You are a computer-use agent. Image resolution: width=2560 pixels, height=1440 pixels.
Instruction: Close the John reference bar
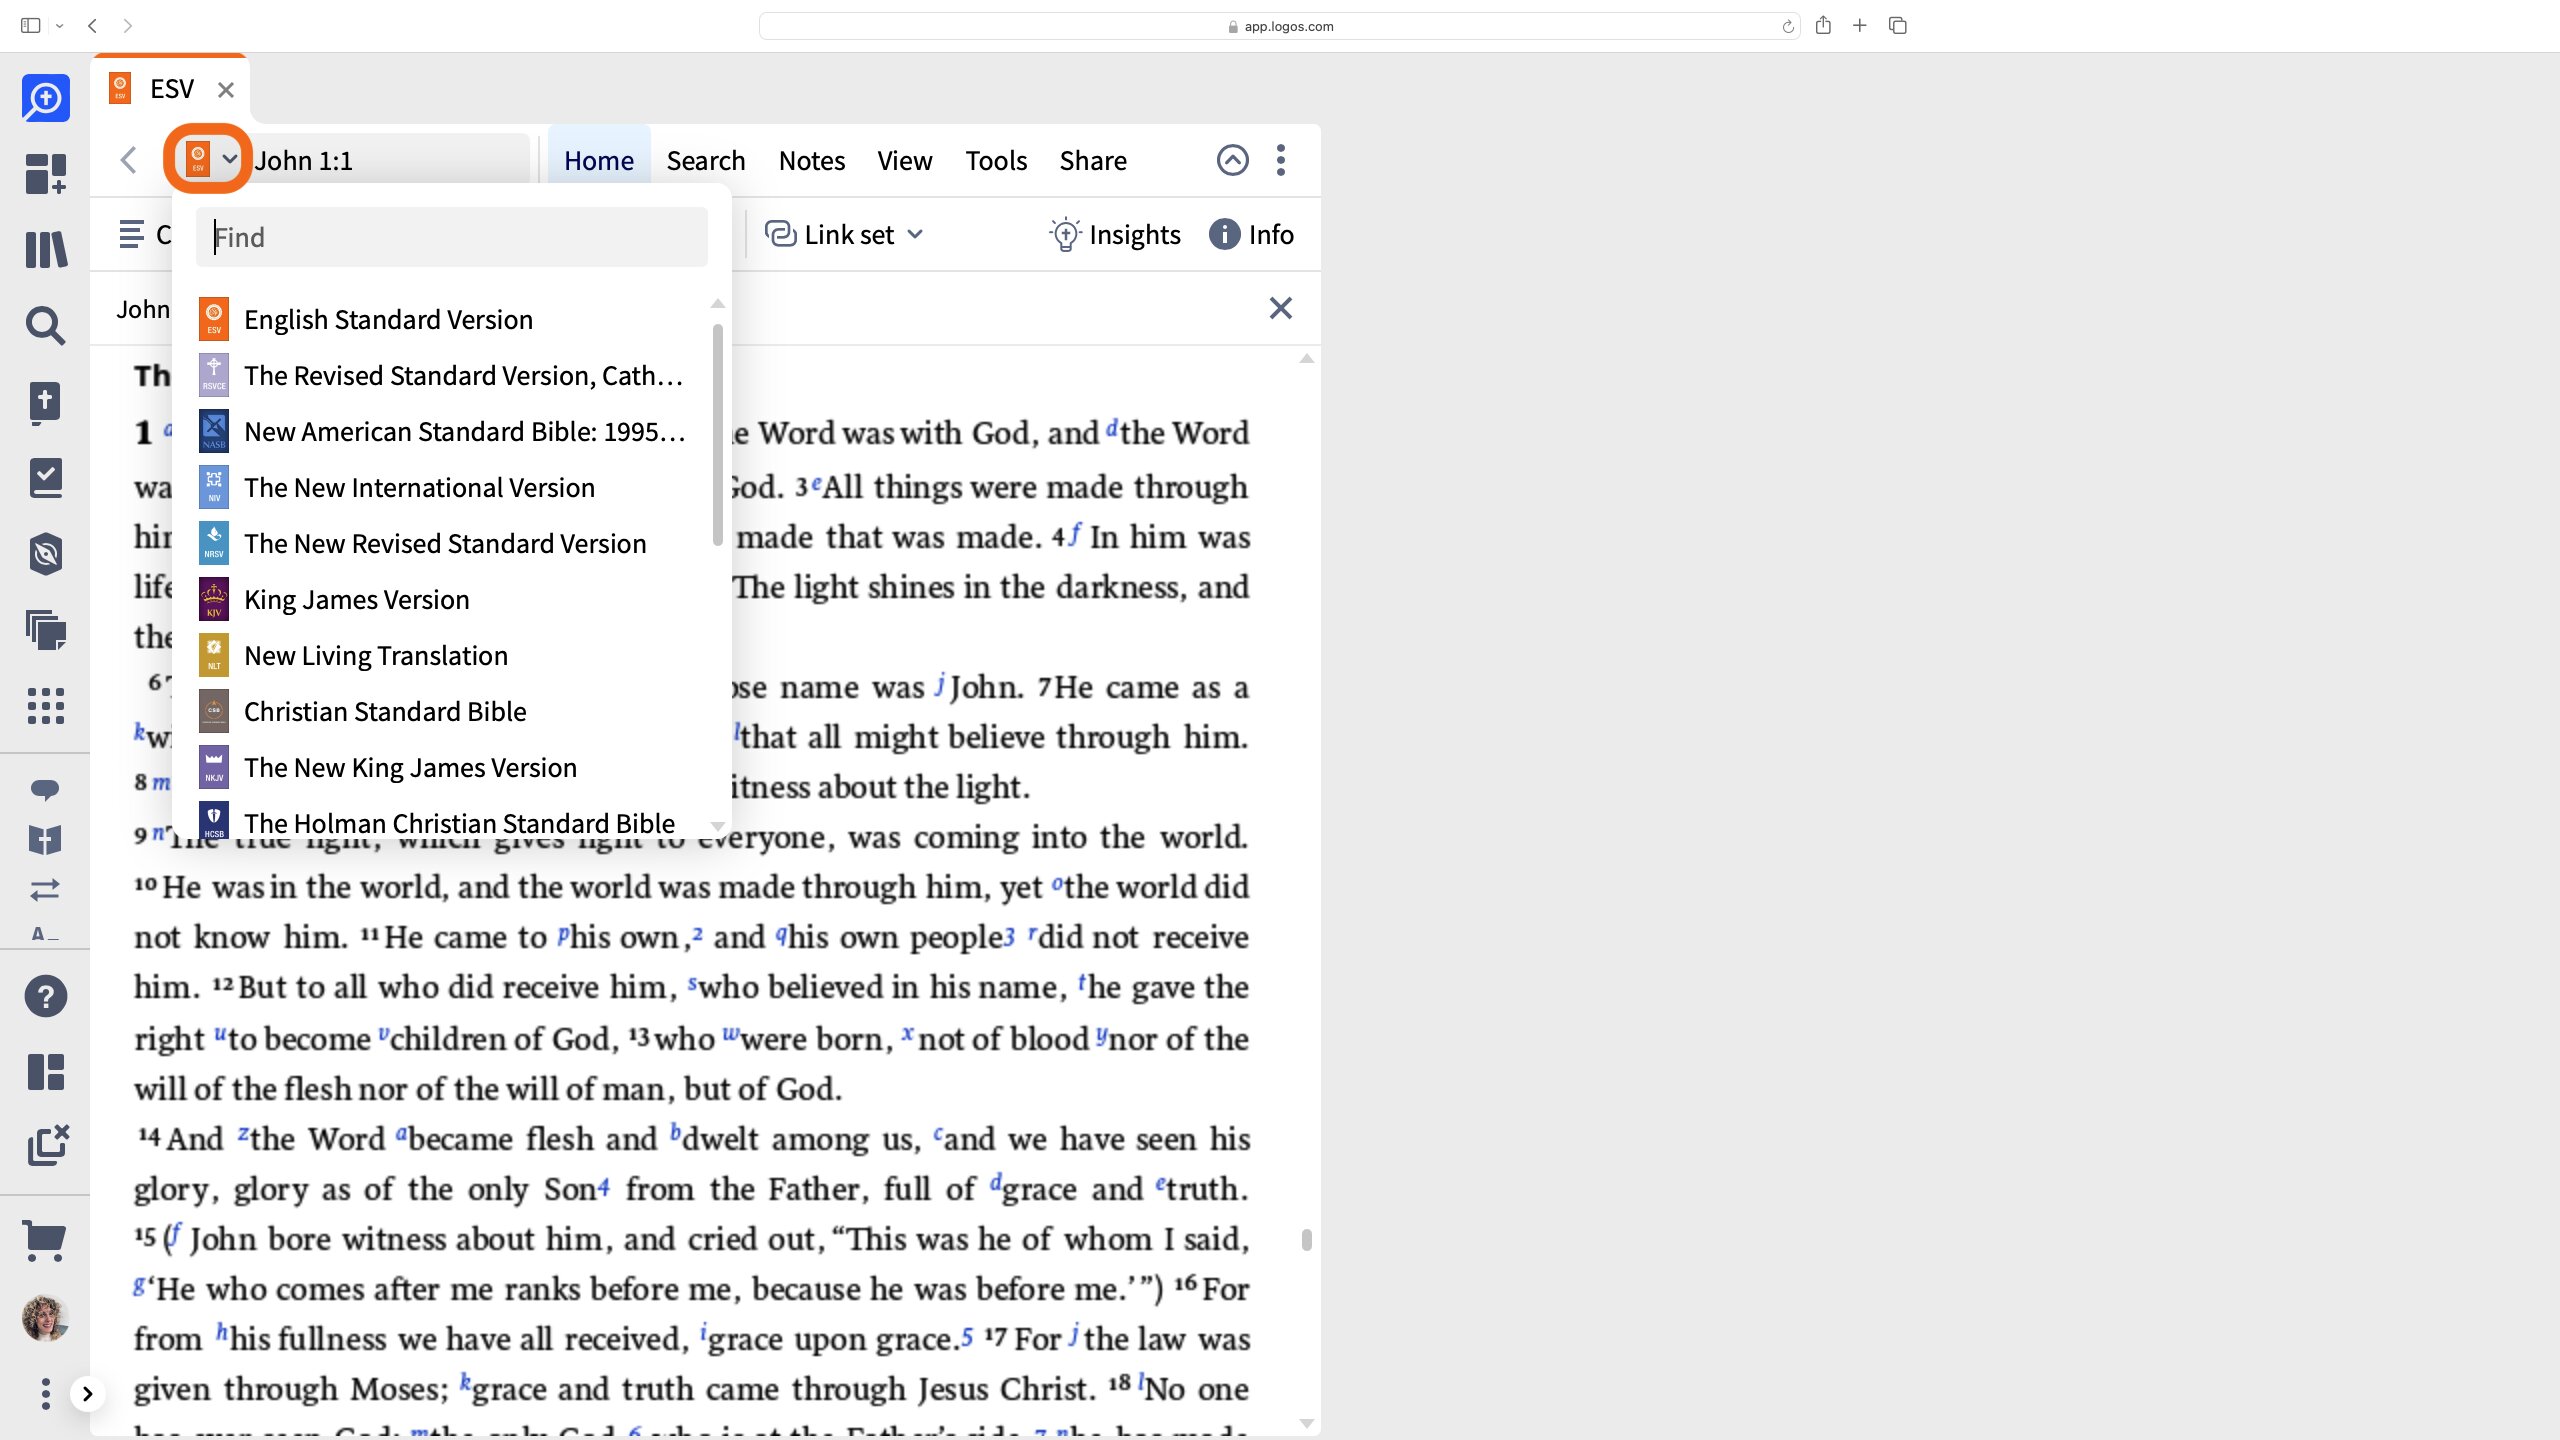tap(1280, 308)
